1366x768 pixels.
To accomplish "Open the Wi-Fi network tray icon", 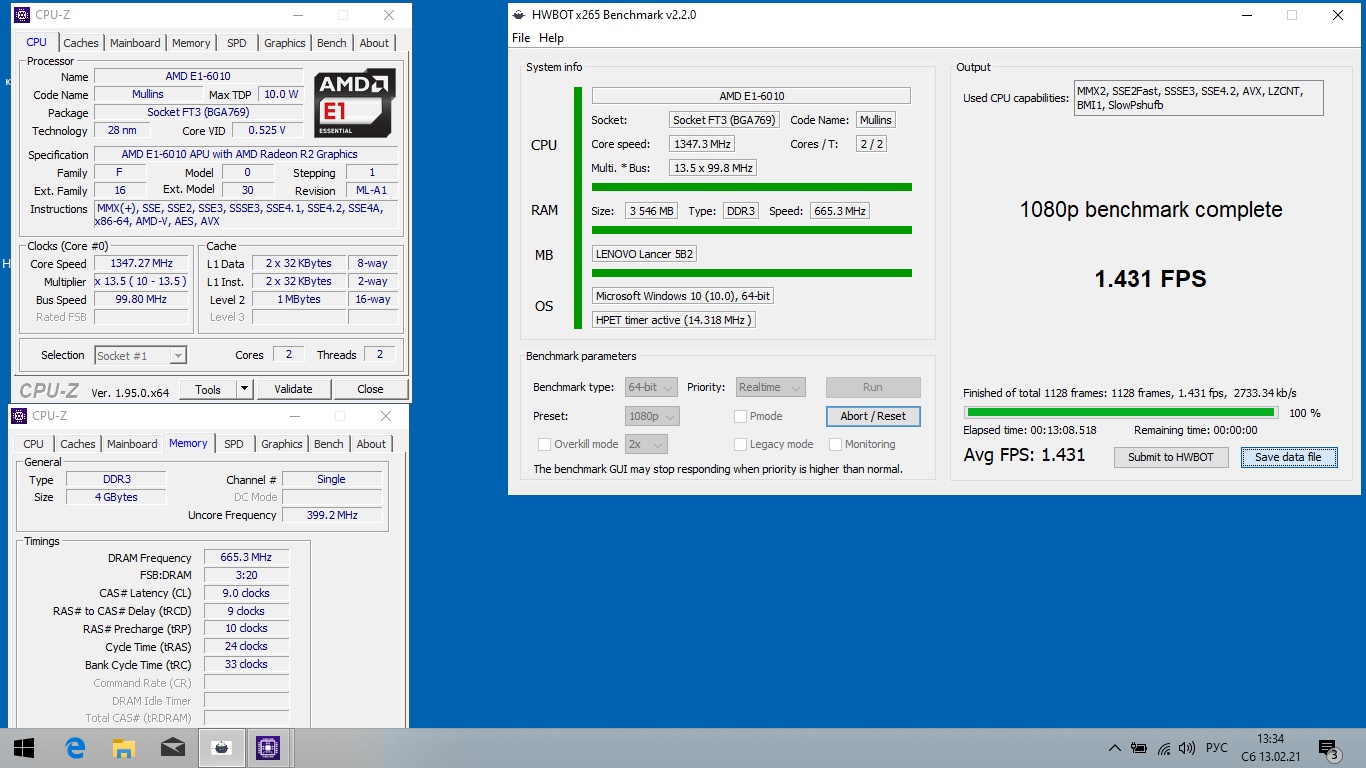I will 1163,748.
